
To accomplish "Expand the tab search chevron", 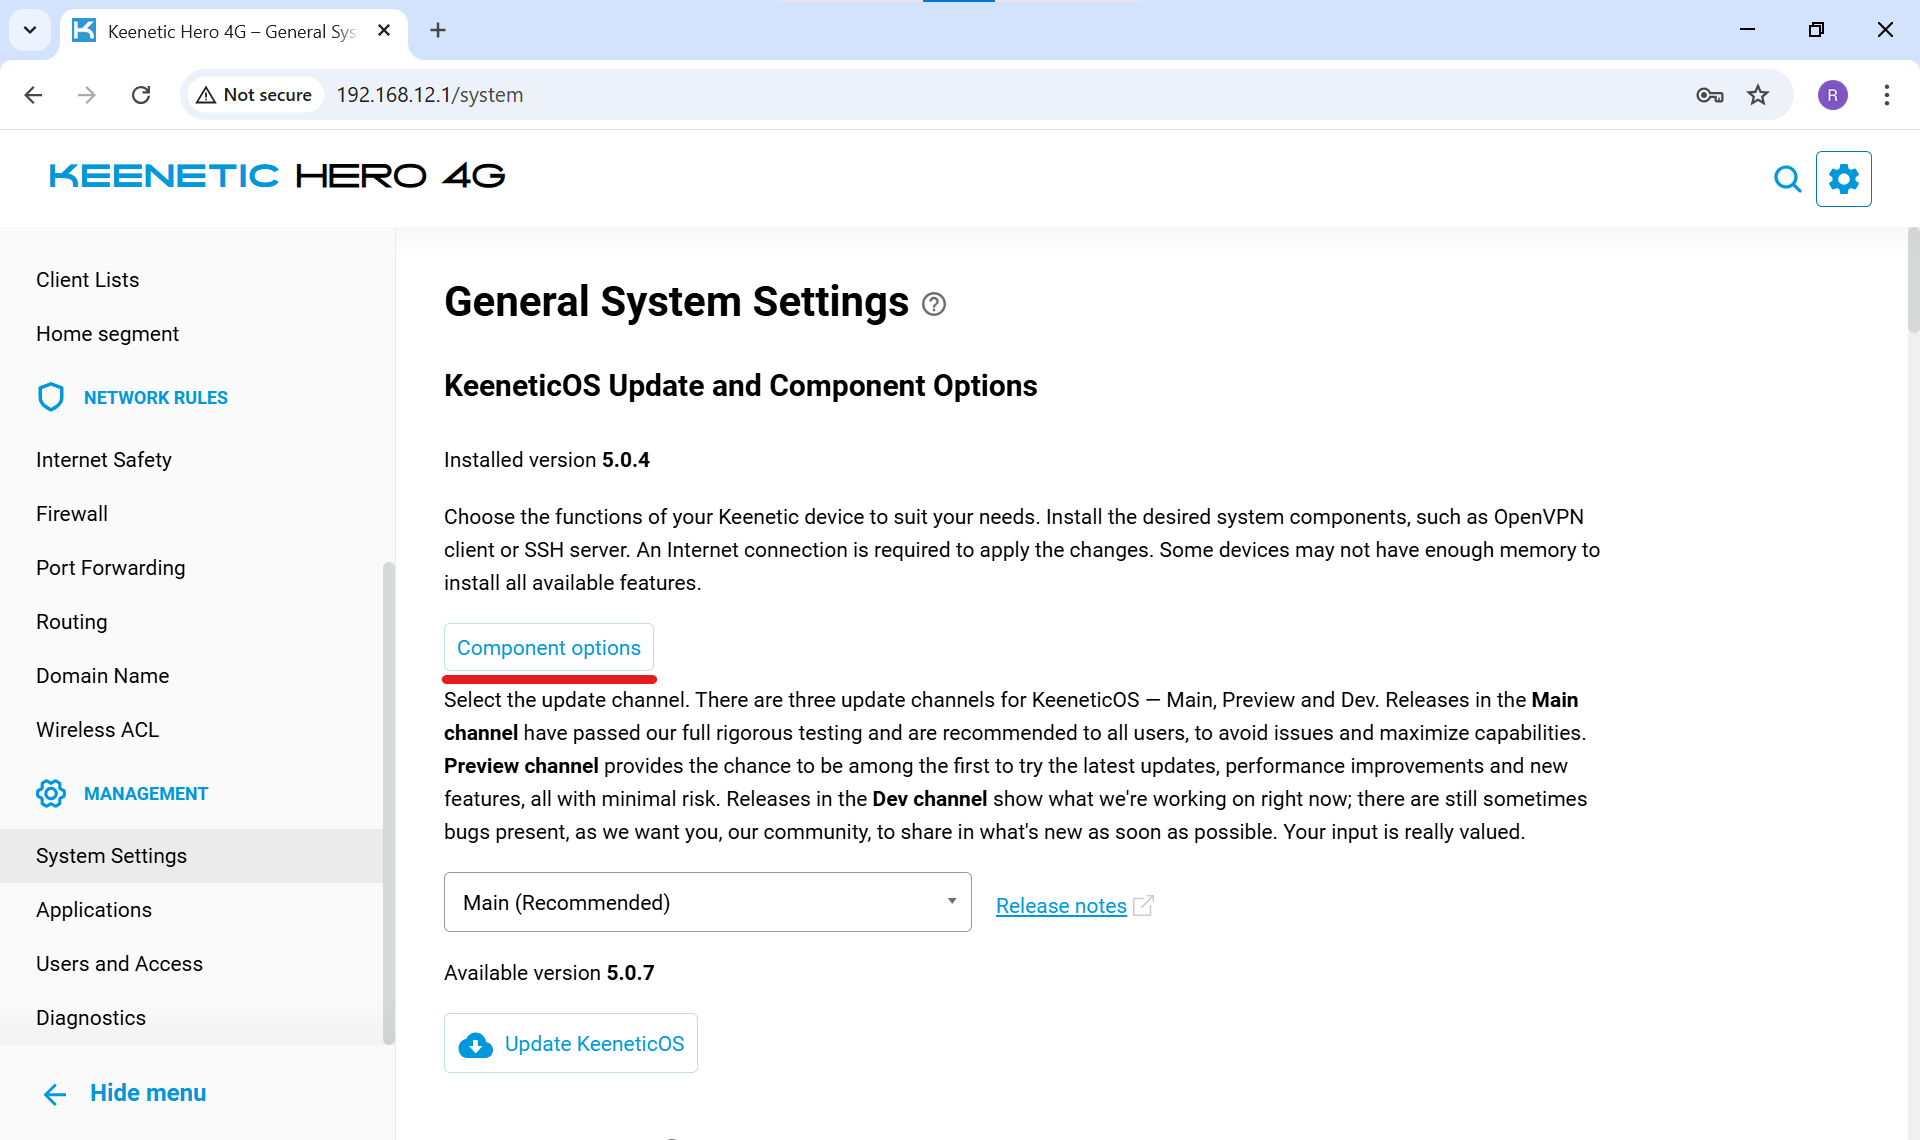I will click(x=30, y=30).
